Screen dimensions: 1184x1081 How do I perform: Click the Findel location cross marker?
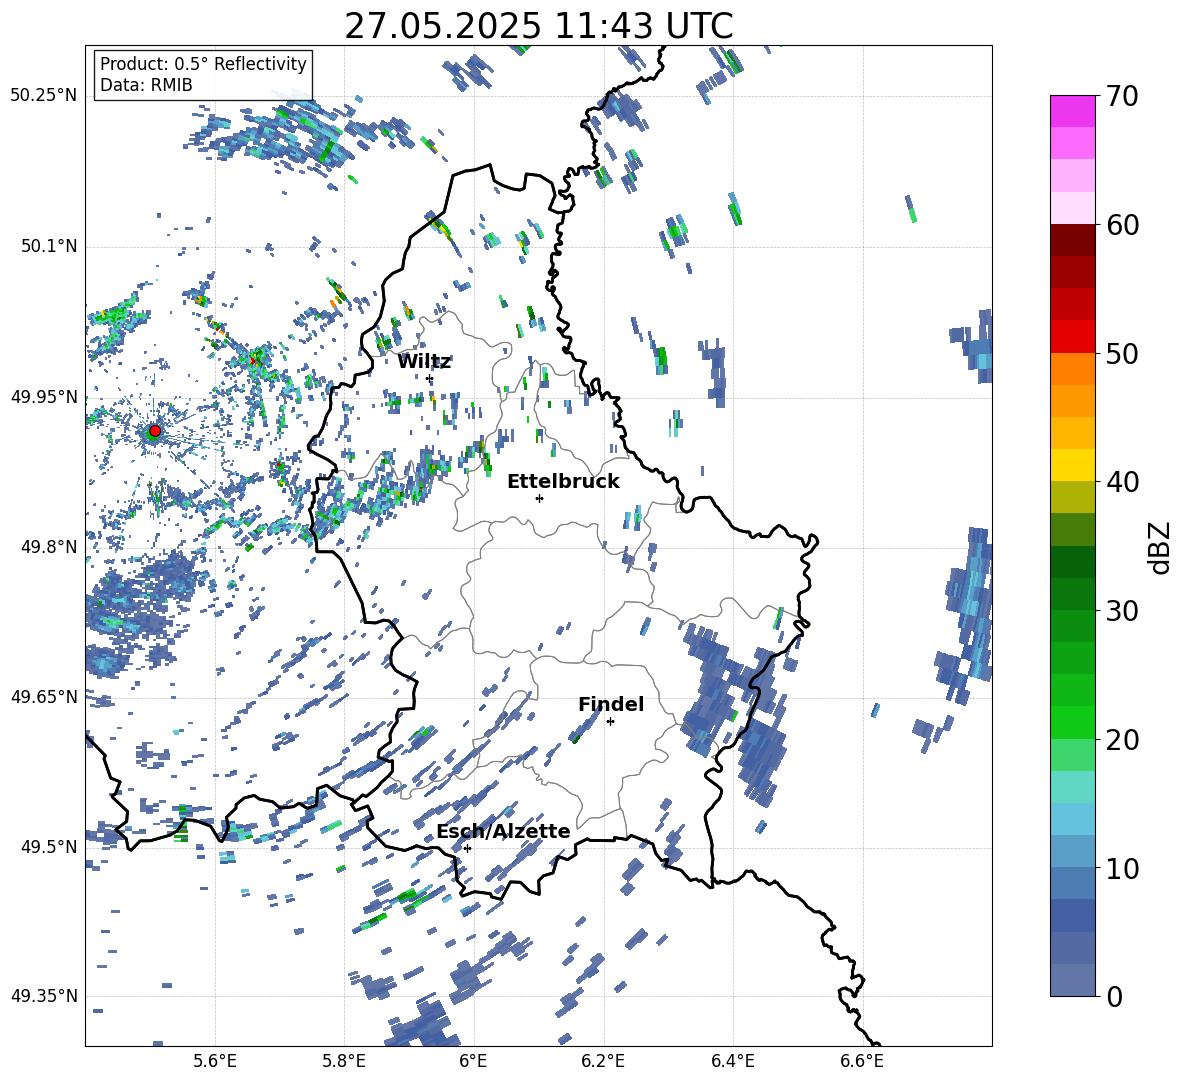point(610,722)
